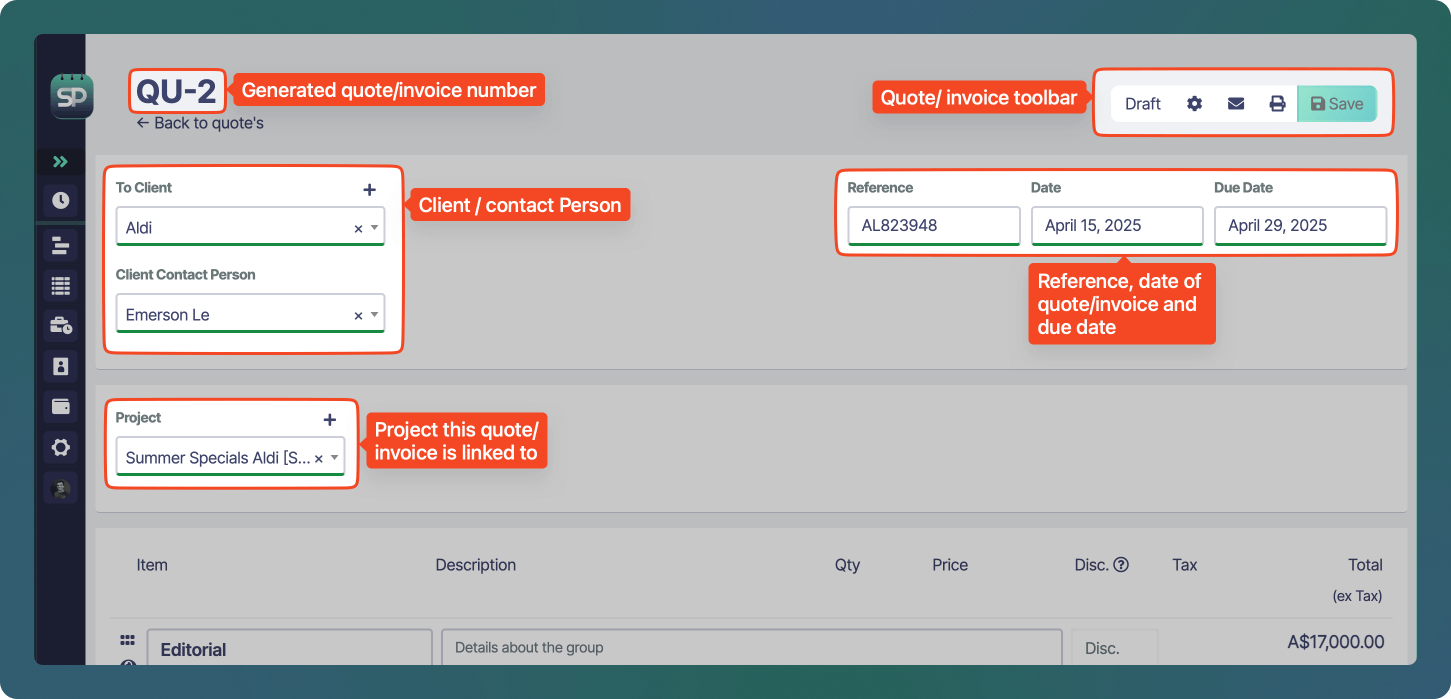Click the Reference field AL823948
The image size is (1451, 699).
coord(934,226)
